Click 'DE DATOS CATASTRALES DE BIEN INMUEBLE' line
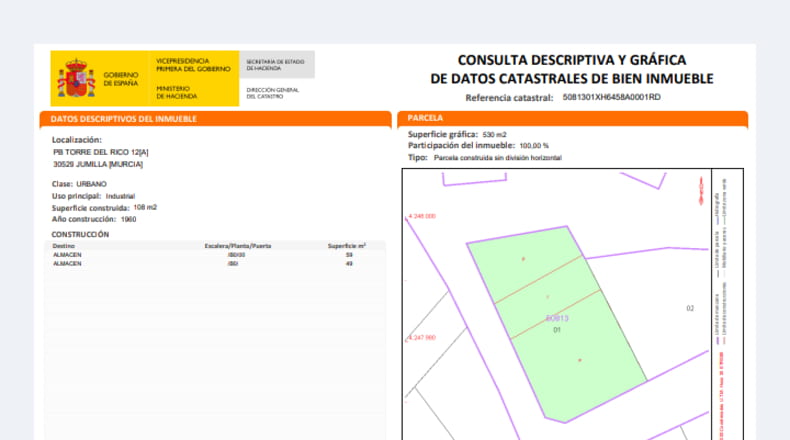Viewport: 790px width, 440px height. (572, 79)
